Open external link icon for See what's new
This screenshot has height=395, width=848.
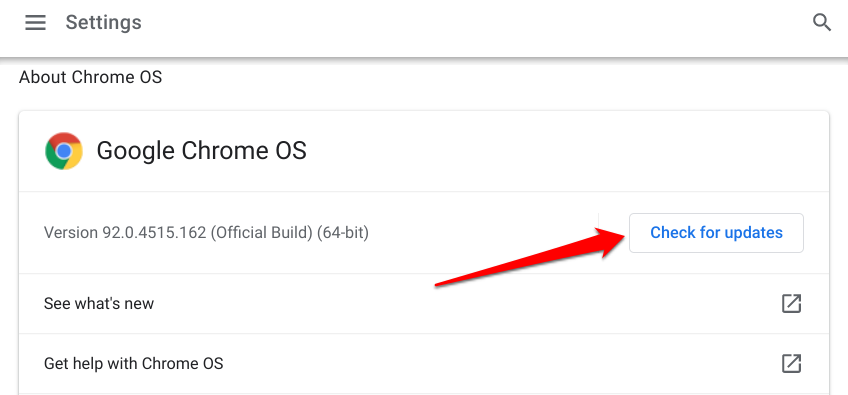791,304
